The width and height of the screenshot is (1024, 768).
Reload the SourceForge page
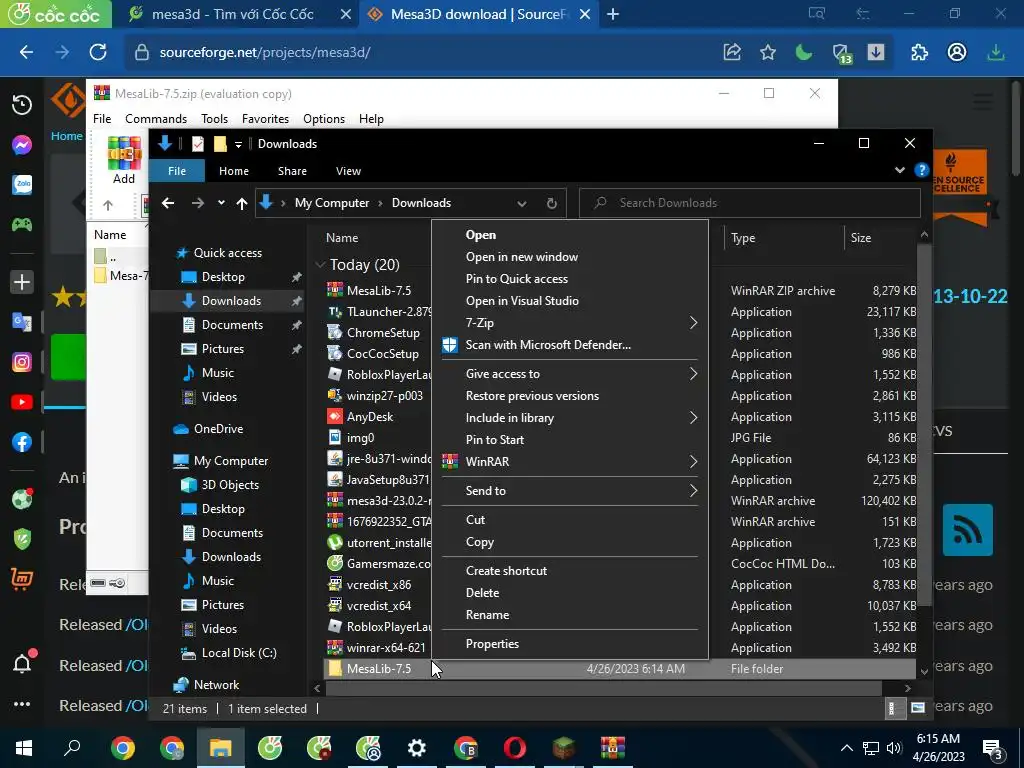(x=98, y=52)
